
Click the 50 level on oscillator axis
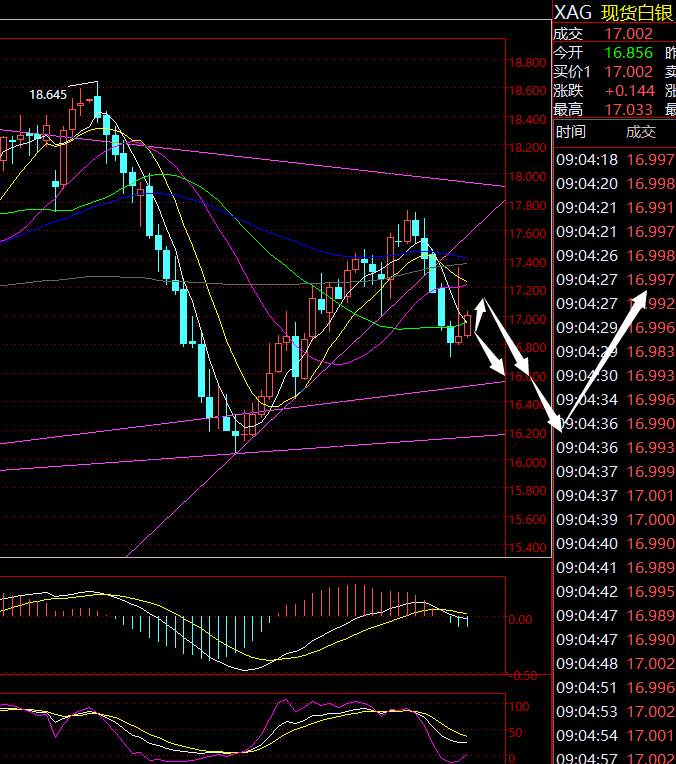[516, 732]
